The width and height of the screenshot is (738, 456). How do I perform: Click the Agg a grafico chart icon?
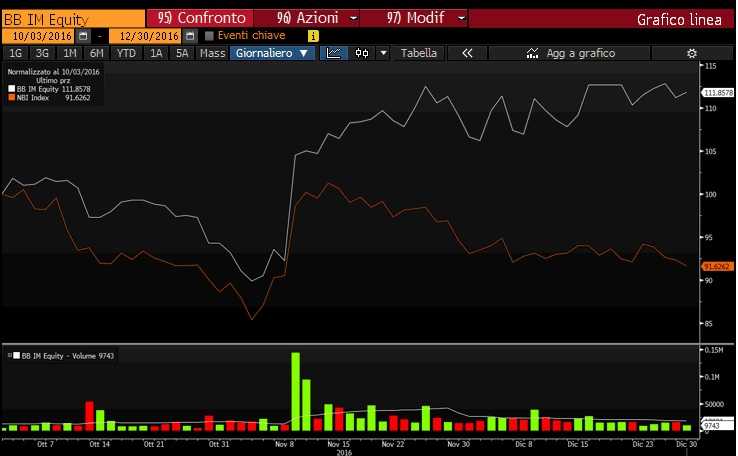[x=533, y=53]
